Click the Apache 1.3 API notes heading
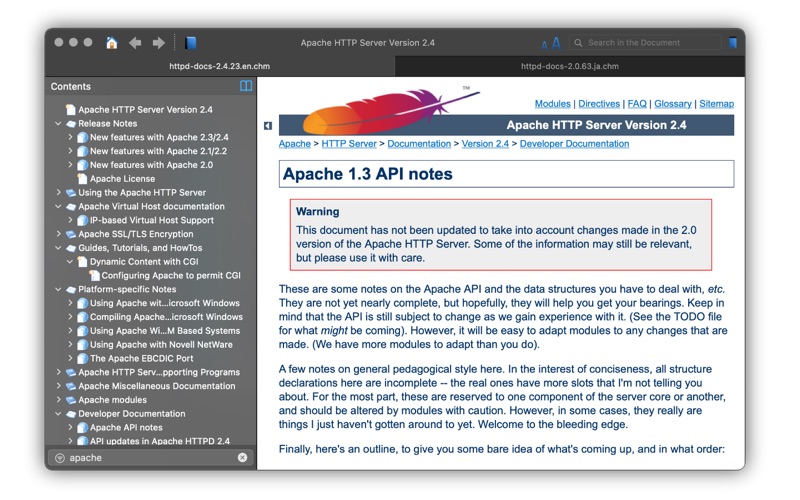Image resolution: width=800 pixels, height=500 pixels. coord(367,174)
